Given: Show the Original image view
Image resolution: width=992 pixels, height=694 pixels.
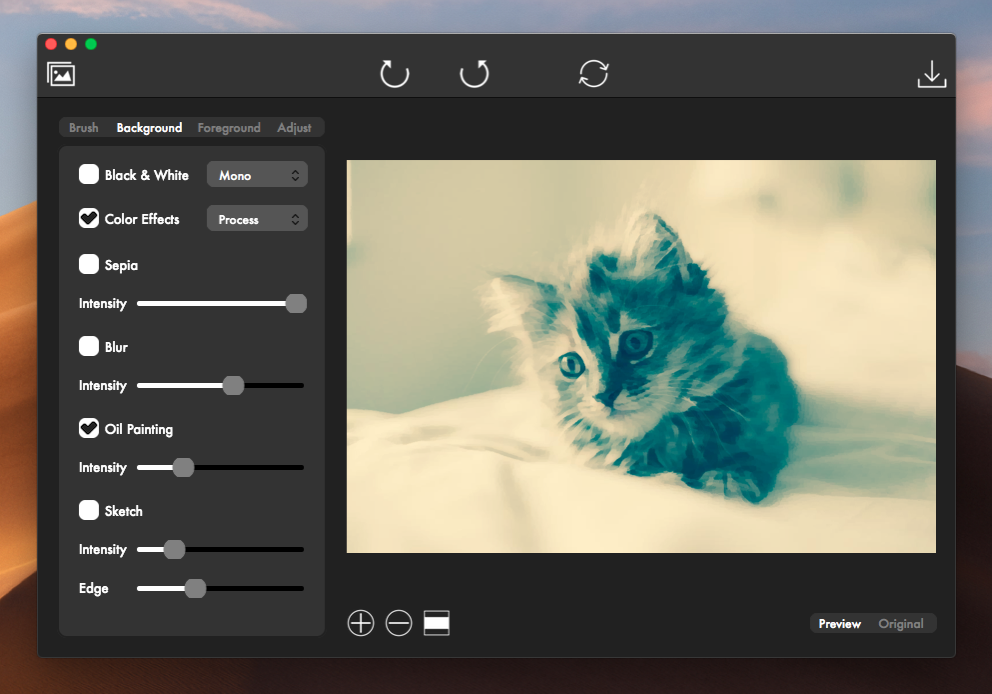Looking at the screenshot, I should (x=900, y=624).
